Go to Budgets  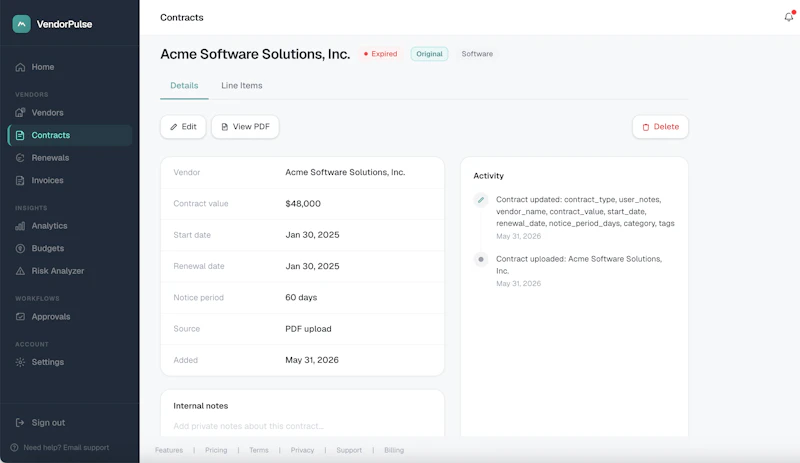point(70,248)
